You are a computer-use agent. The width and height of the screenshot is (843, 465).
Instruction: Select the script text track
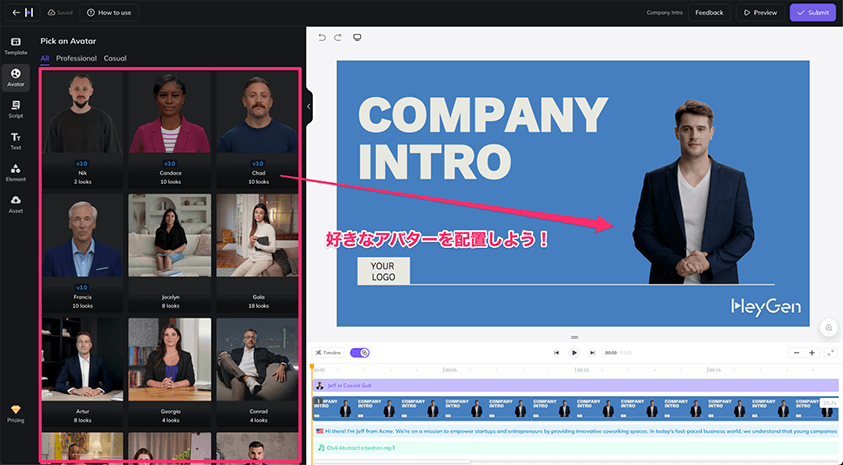pos(576,431)
